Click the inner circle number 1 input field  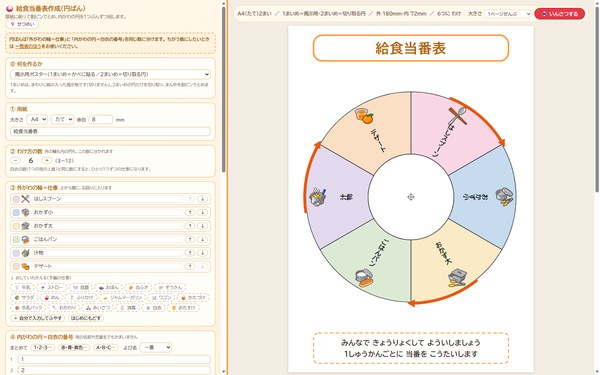[114, 359]
